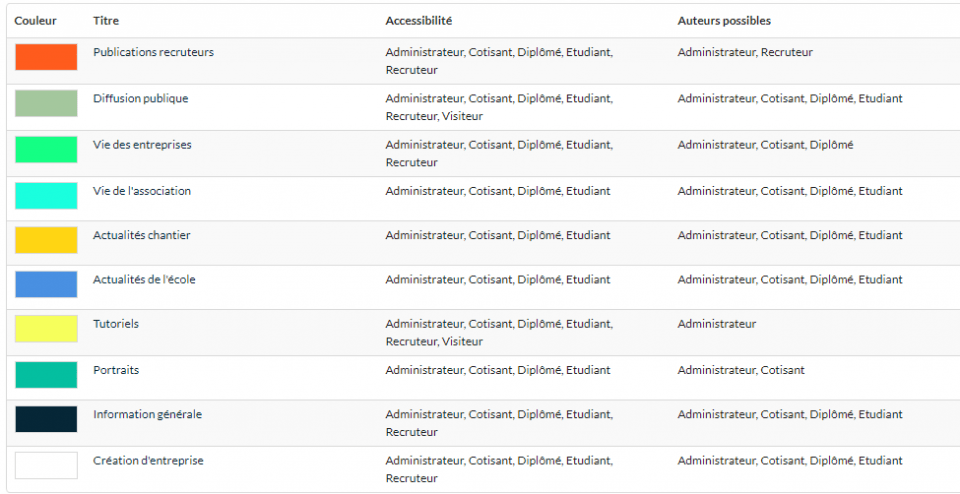Click Administrateur, Recruteur authors cell
Screen dimensions: 960x494
point(745,53)
